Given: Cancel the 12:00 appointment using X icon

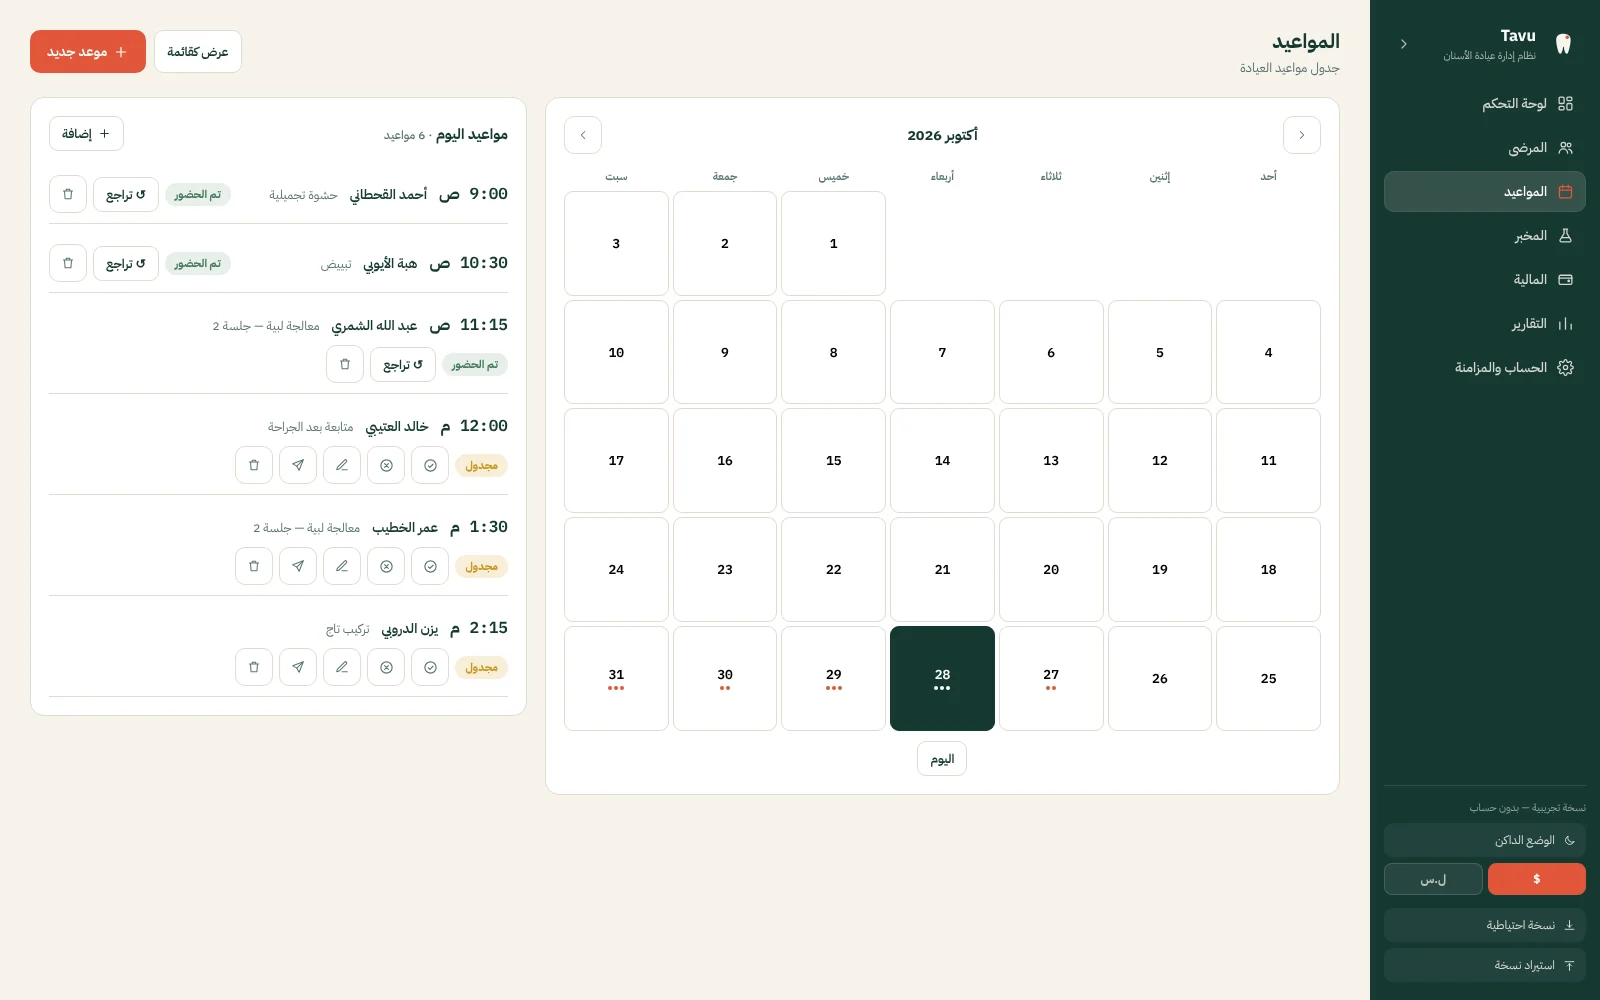Looking at the screenshot, I should coord(386,465).
